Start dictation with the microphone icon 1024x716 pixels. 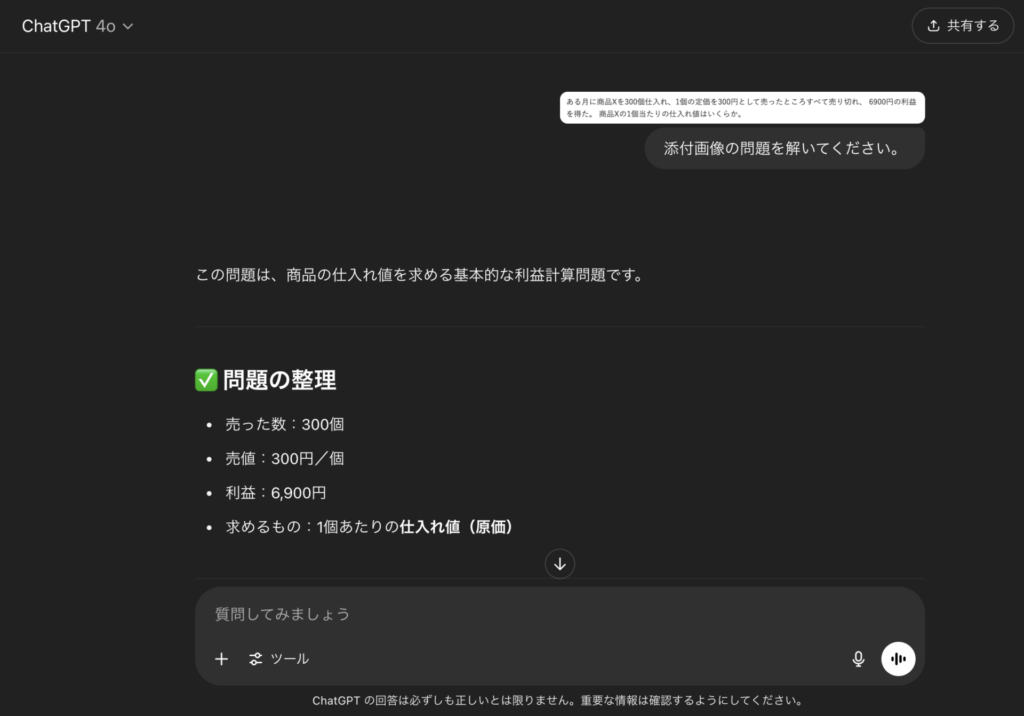coord(858,659)
